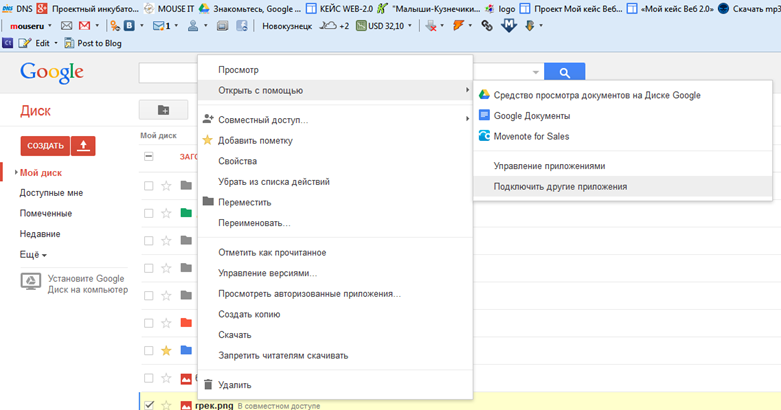Click the Диск heading link
Image resolution: width=781 pixels, height=410 pixels.
[35, 111]
